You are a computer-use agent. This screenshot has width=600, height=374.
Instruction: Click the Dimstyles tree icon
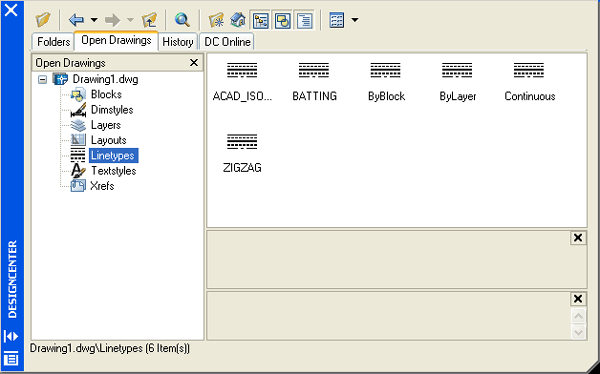(x=78, y=110)
